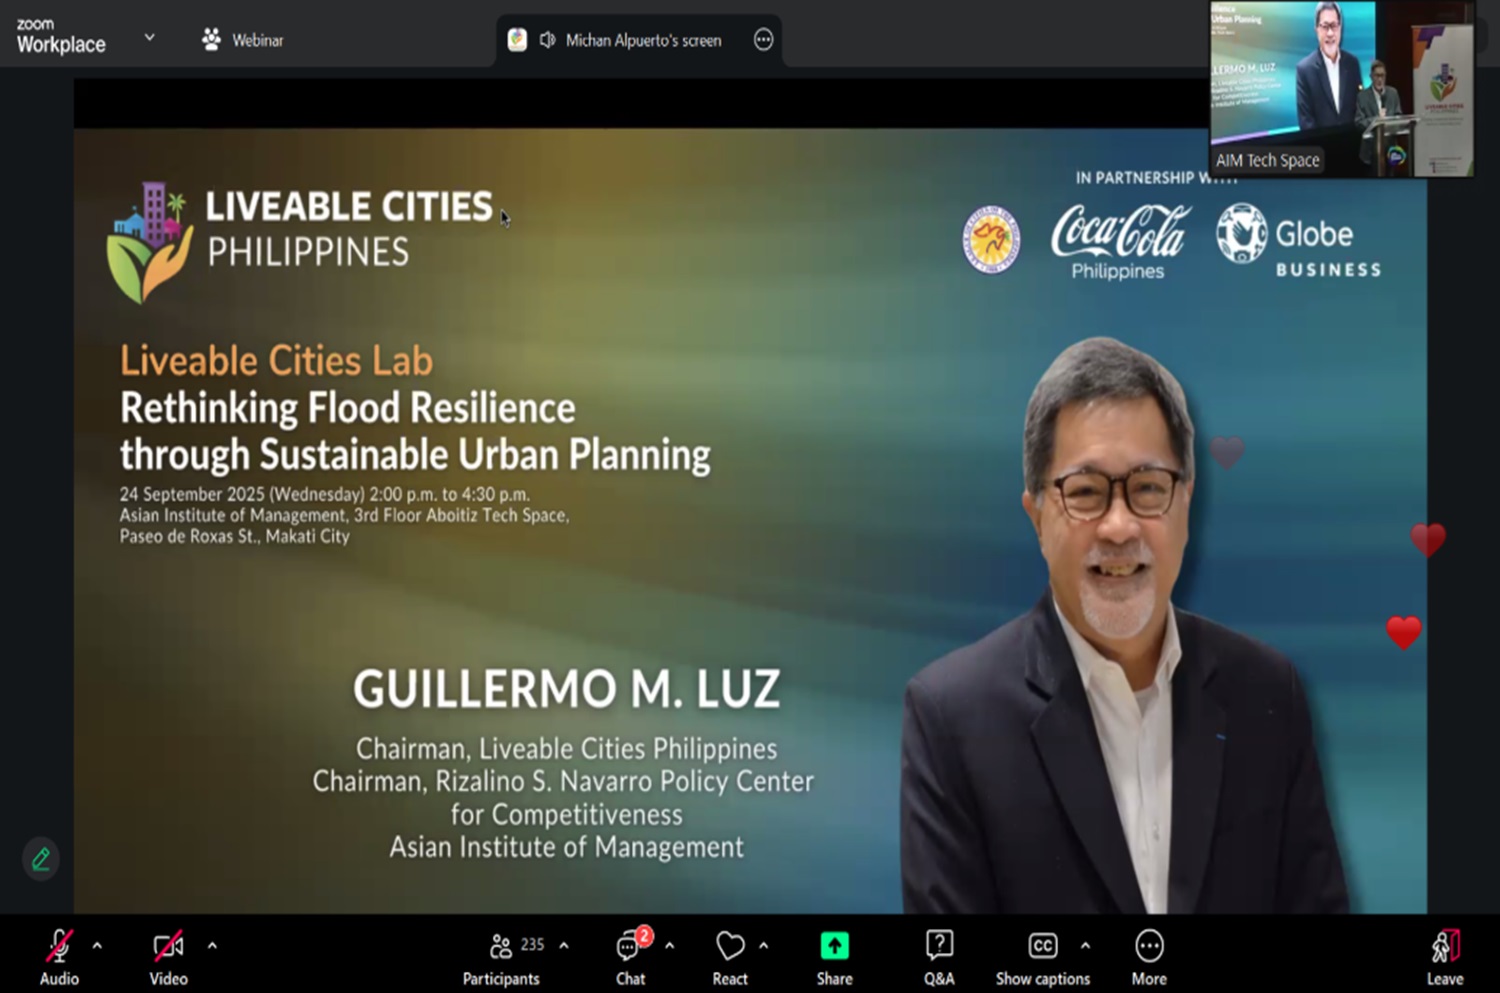The height and width of the screenshot is (993, 1500).
Task: Turn on the Video camera
Action: click(168, 946)
